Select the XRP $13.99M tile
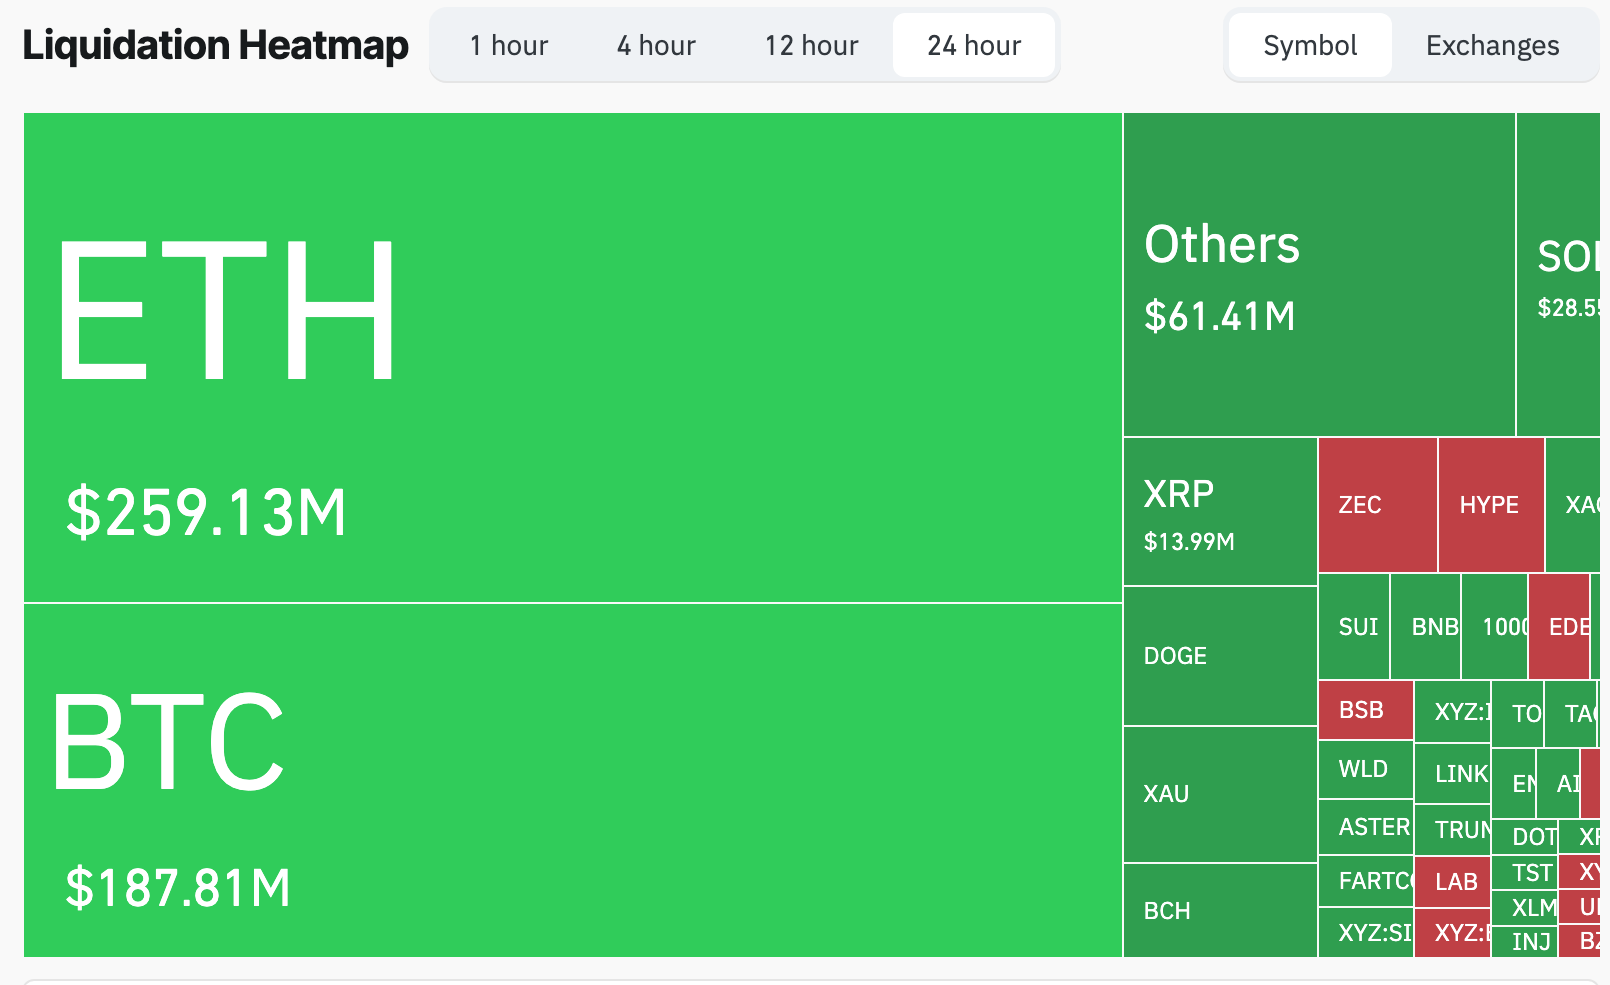 tap(1220, 512)
